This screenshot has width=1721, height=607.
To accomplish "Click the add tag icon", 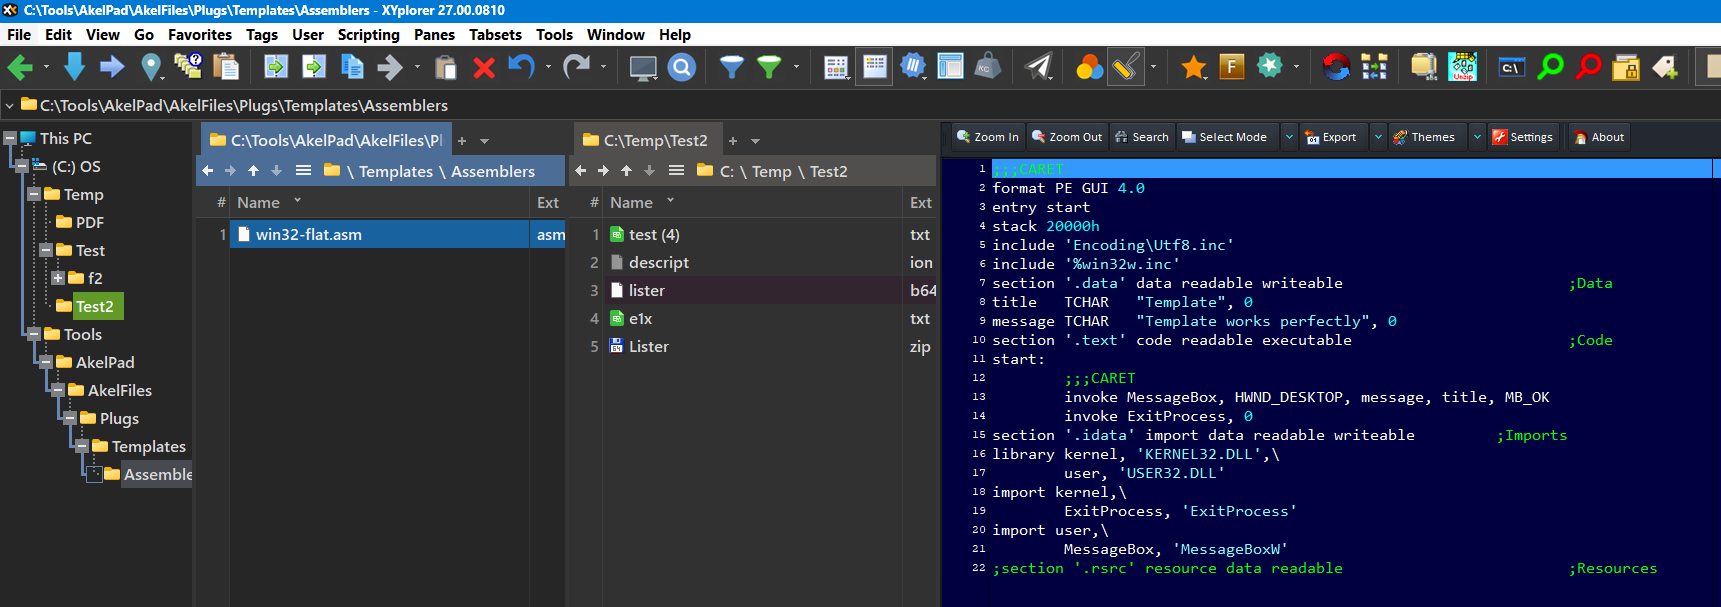I will pyautogui.click(x=1664, y=67).
